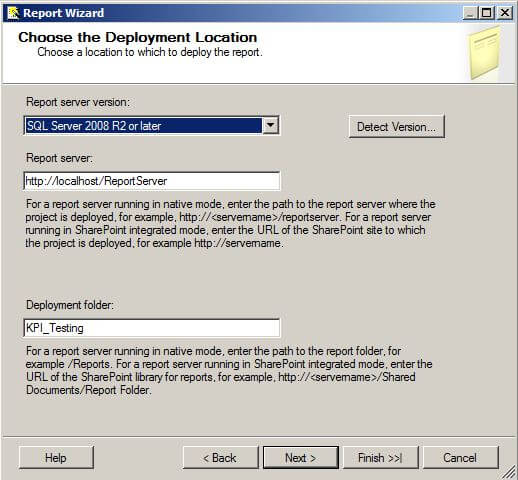Maximize the Report Wizard window

click(487, 13)
